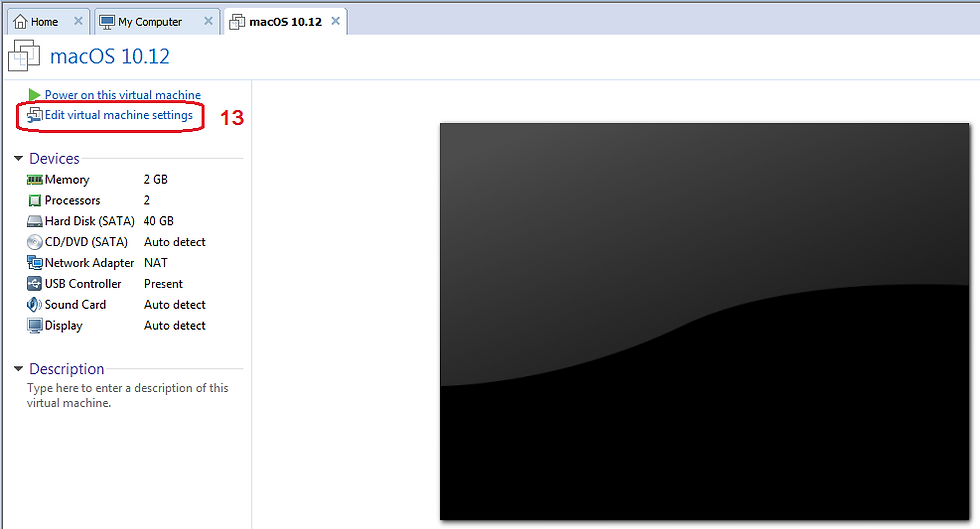This screenshot has width=980, height=529.
Task: Click the Memory device icon
Action: (x=34, y=180)
